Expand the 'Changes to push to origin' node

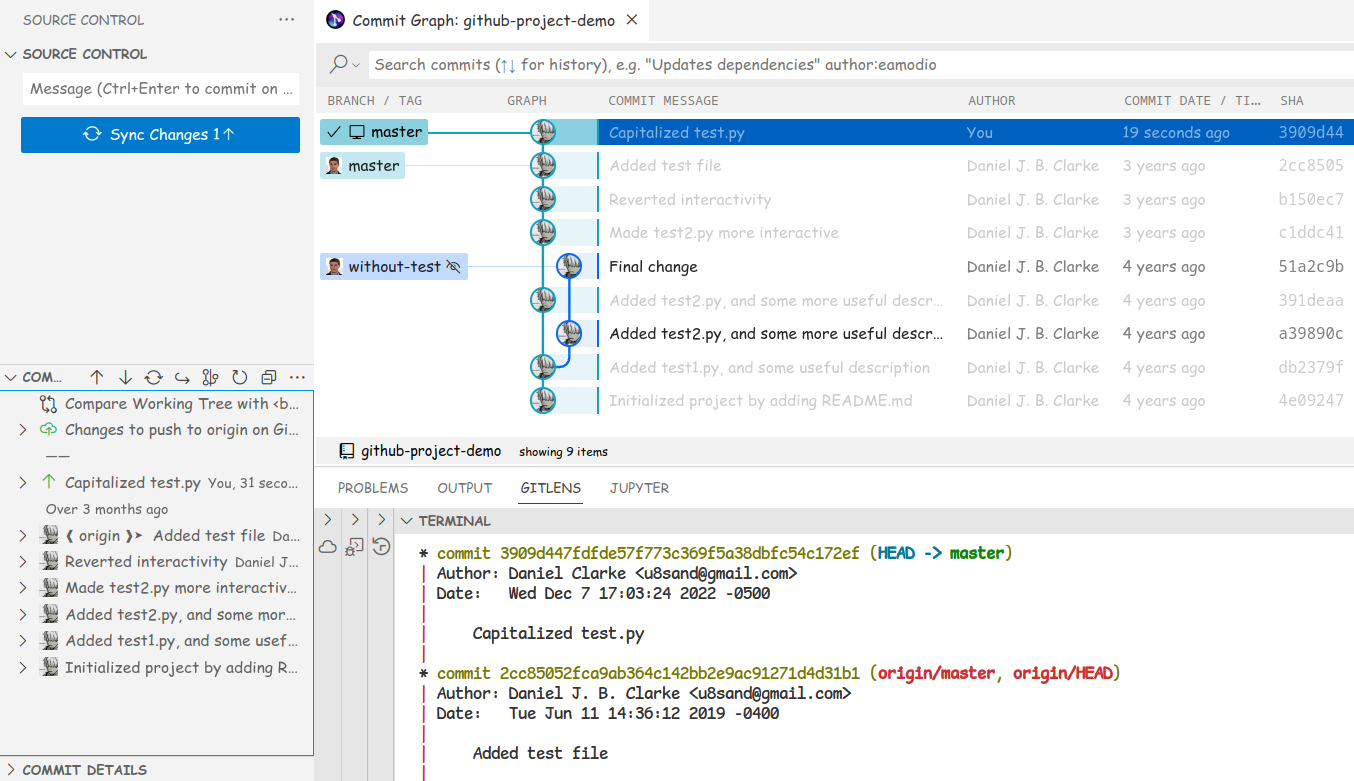[23, 430]
